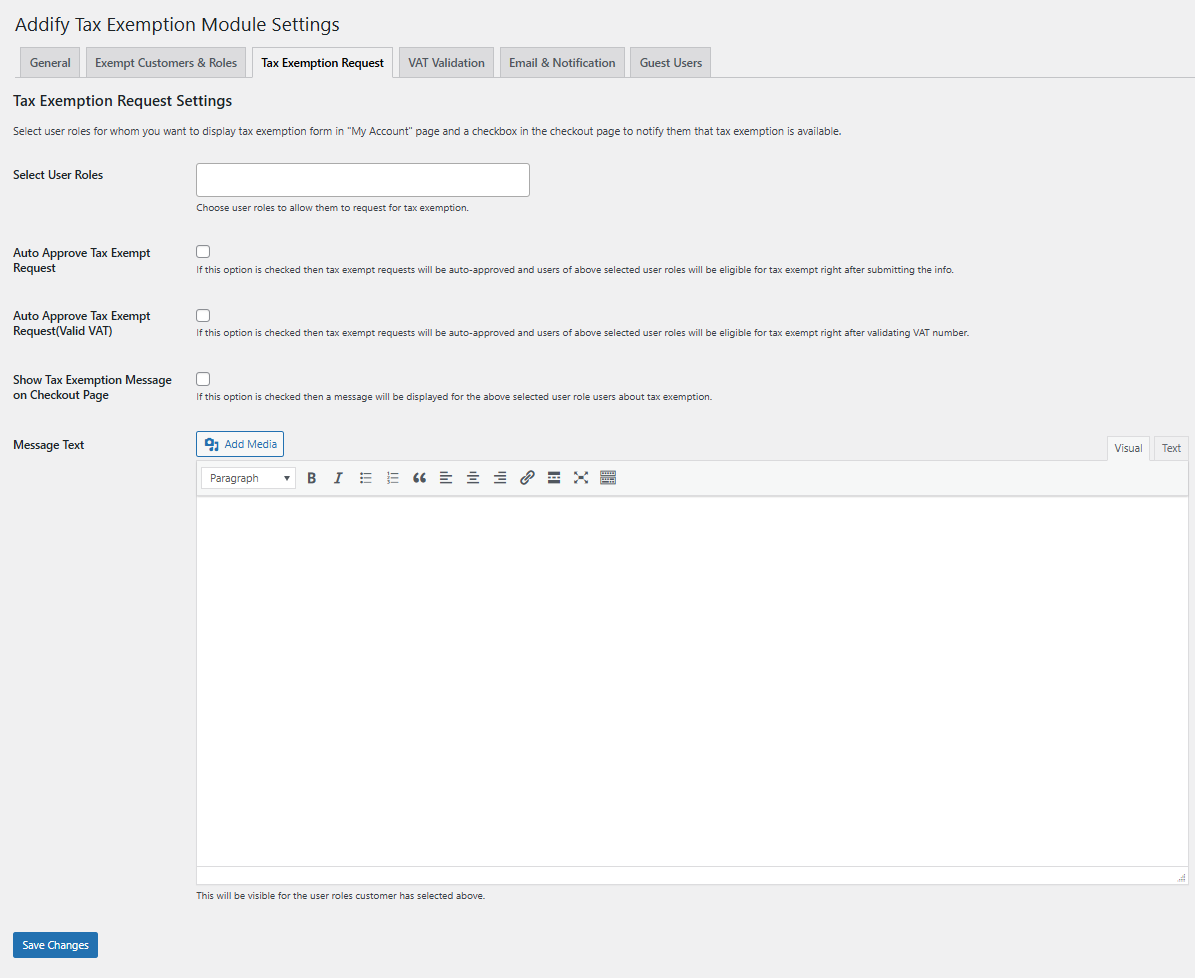The image size is (1195, 978).
Task: Insert Read More tag
Action: click(554, 478)
